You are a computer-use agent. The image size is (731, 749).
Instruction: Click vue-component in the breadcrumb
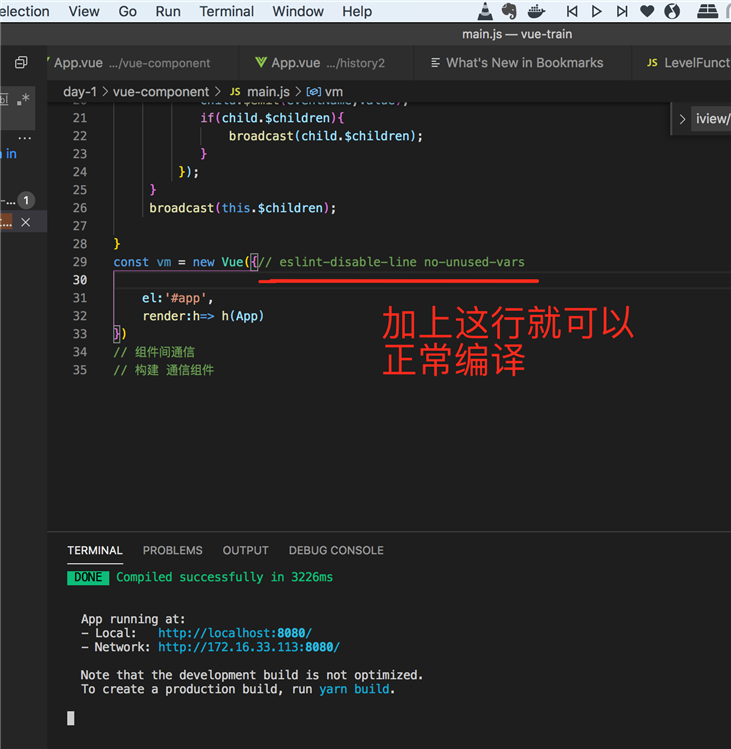[161, 91]
